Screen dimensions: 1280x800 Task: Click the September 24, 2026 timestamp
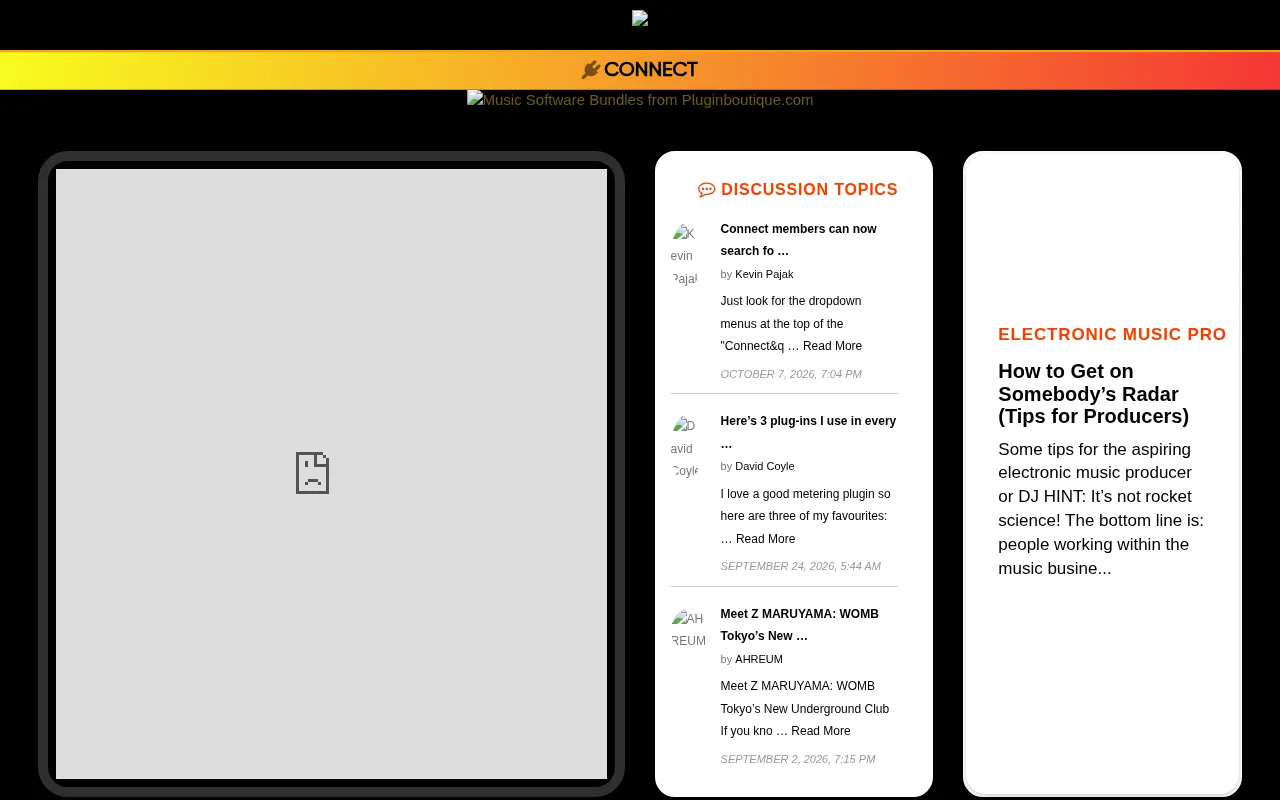click(x=800, y=566)
